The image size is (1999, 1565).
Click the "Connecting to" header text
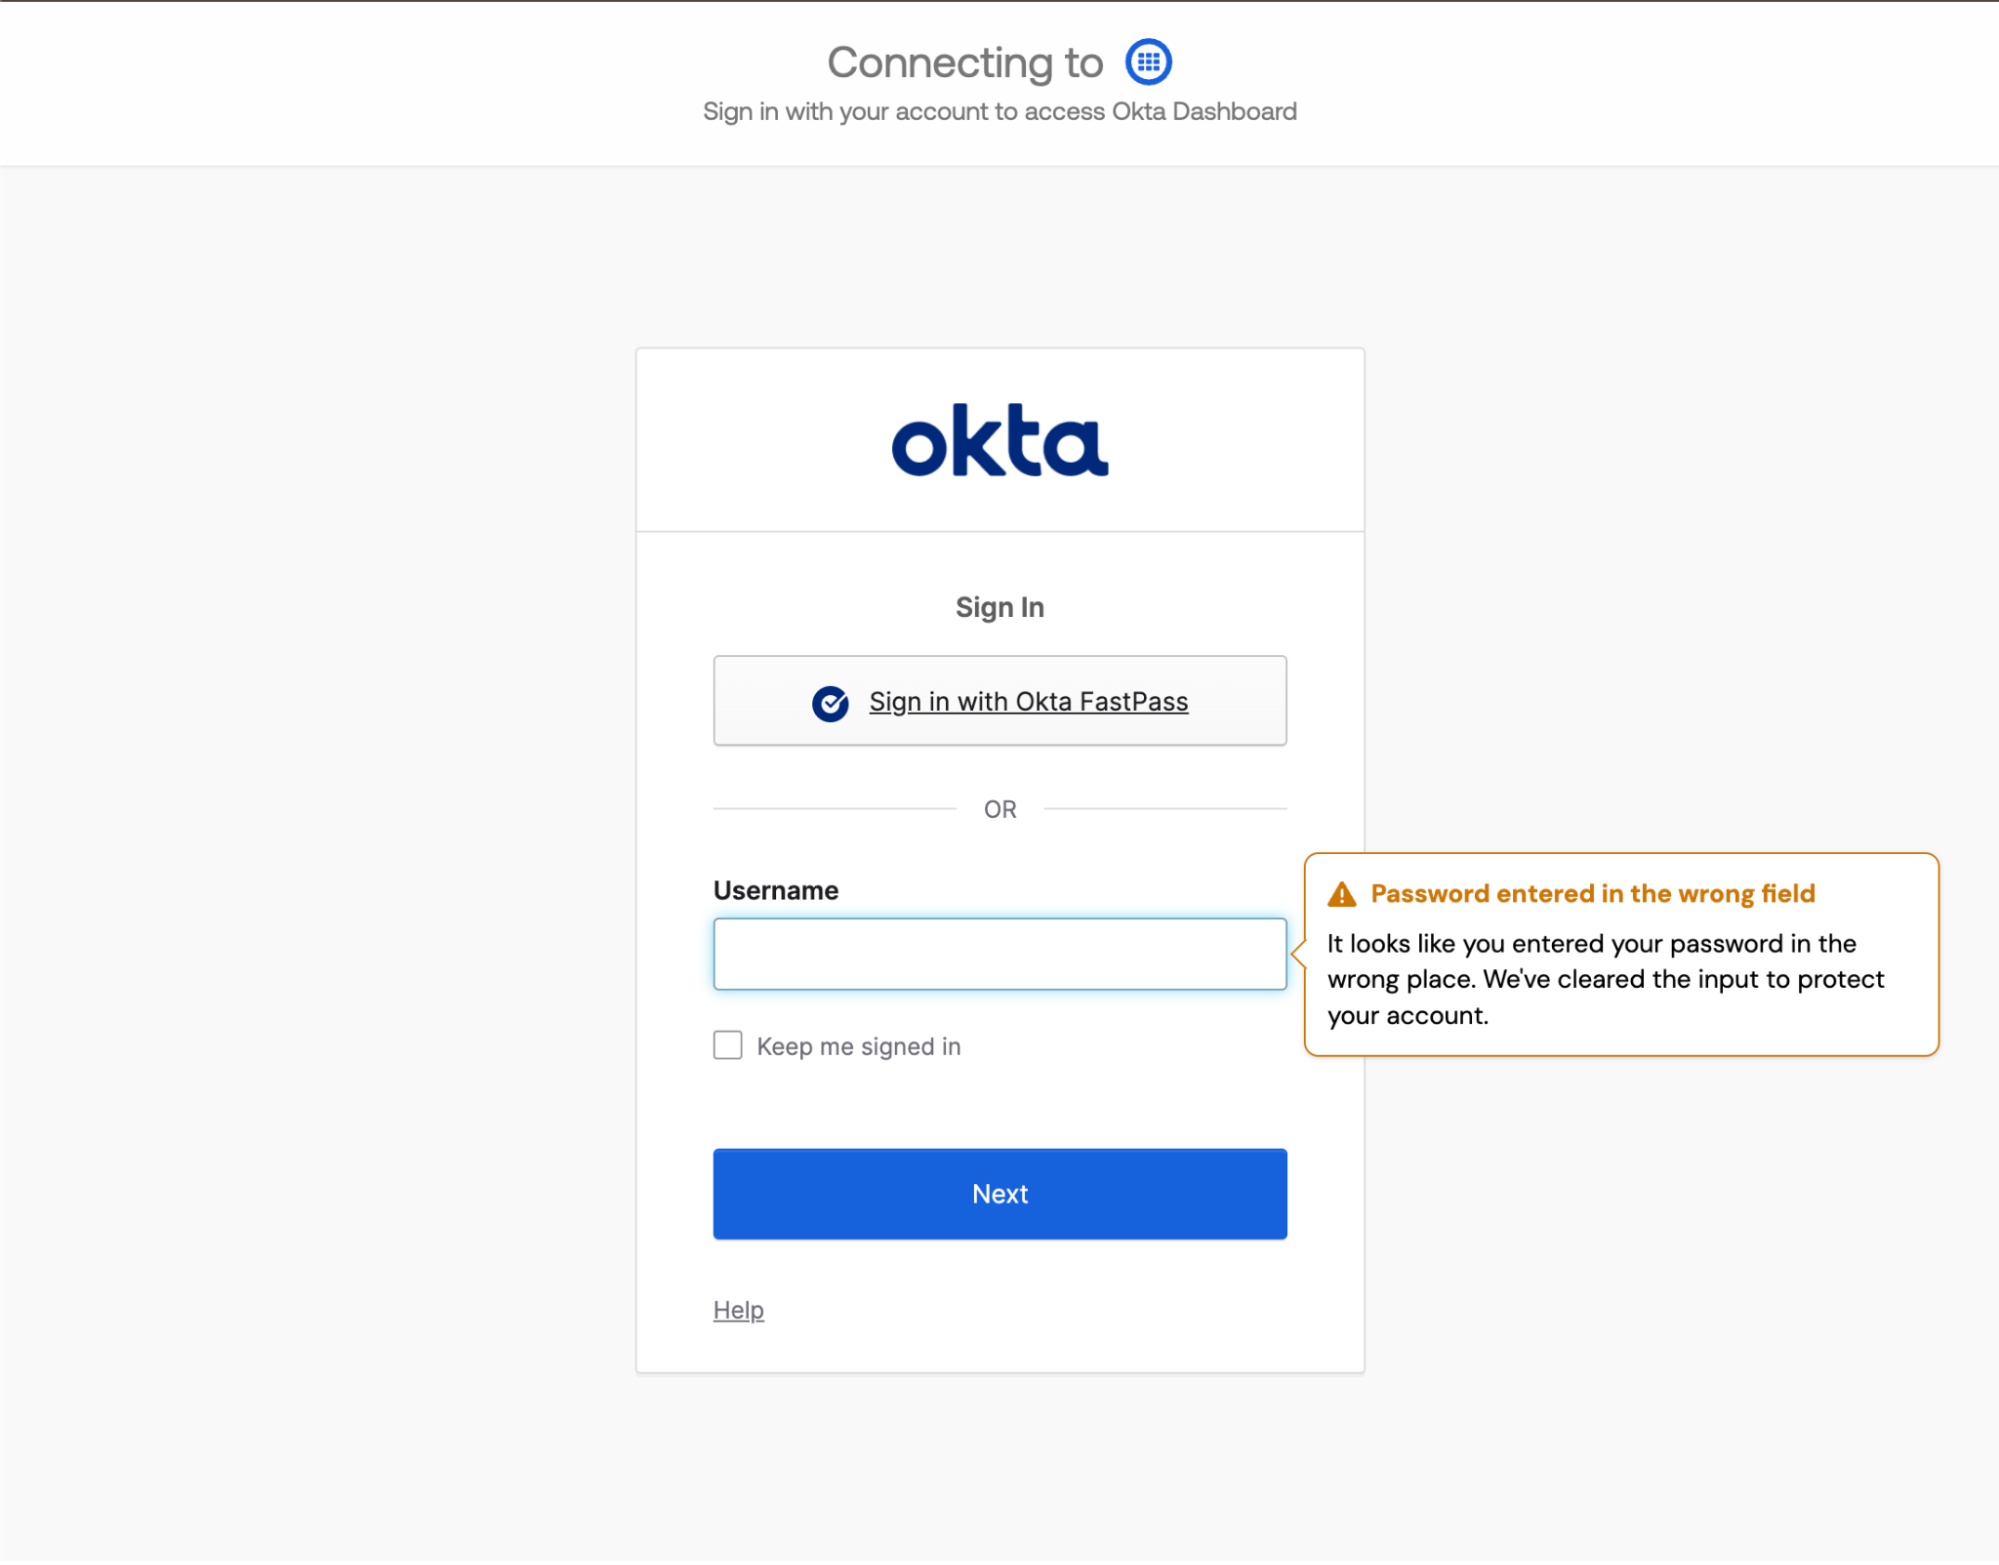coord(964,61)
